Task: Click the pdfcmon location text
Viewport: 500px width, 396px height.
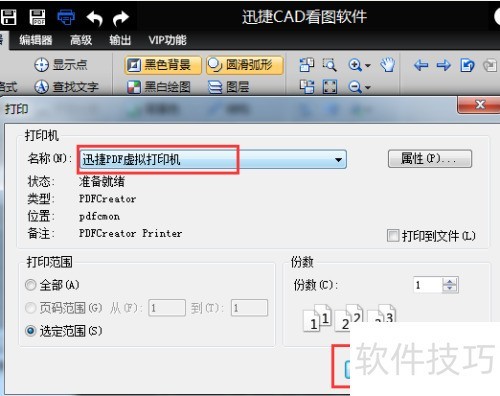Action: (x=99, y=217)
